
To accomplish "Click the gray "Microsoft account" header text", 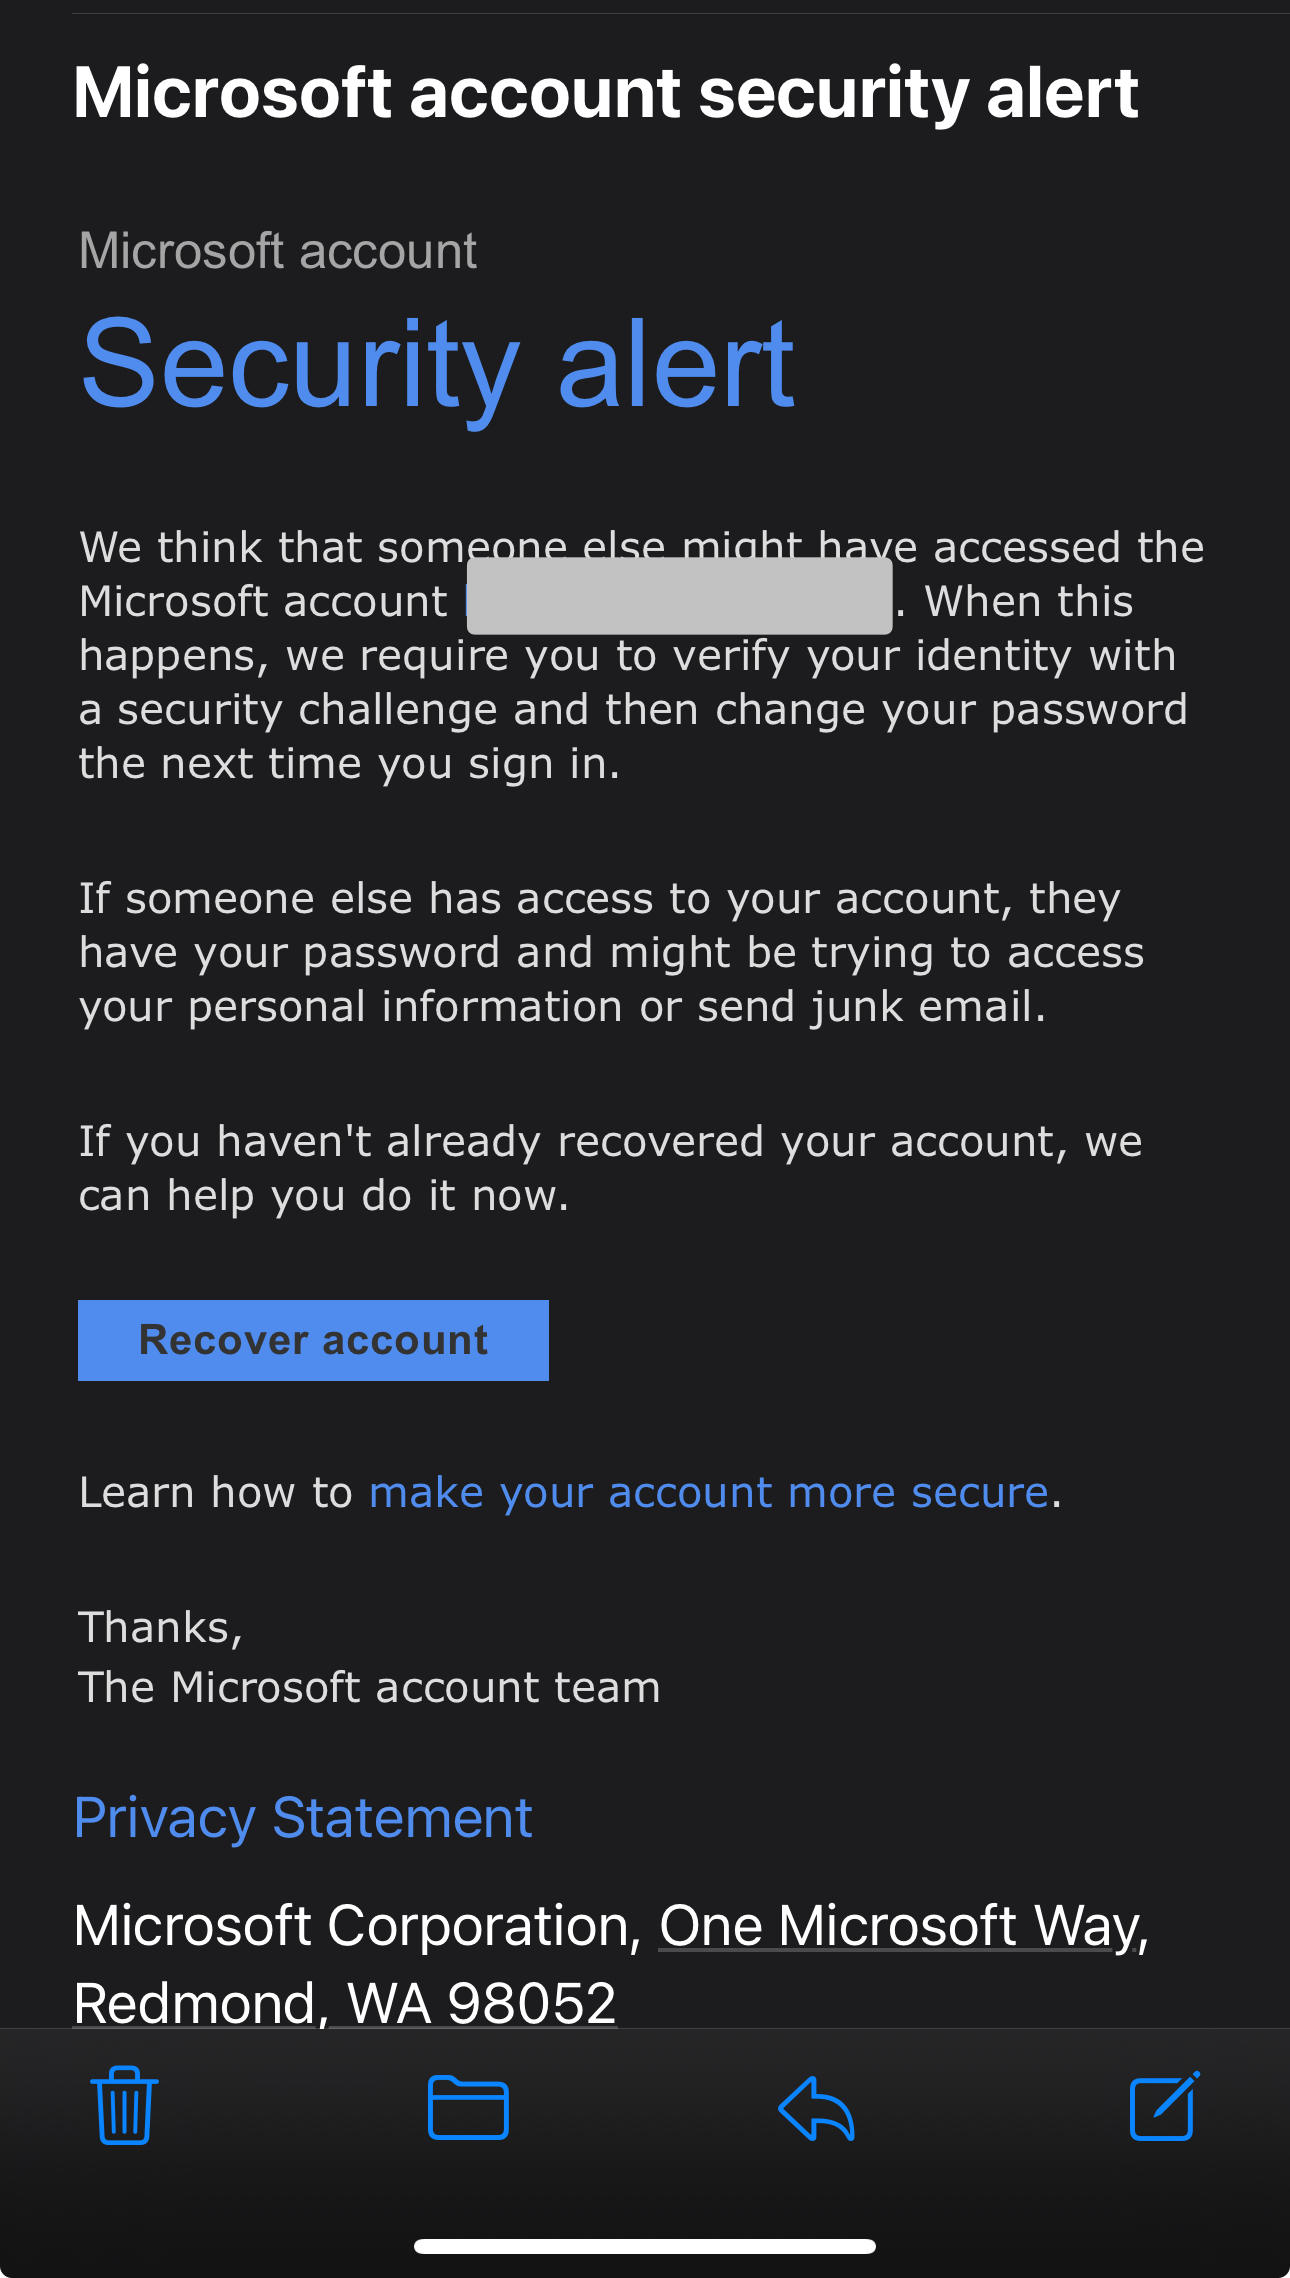I will click(x=277, y=250).
